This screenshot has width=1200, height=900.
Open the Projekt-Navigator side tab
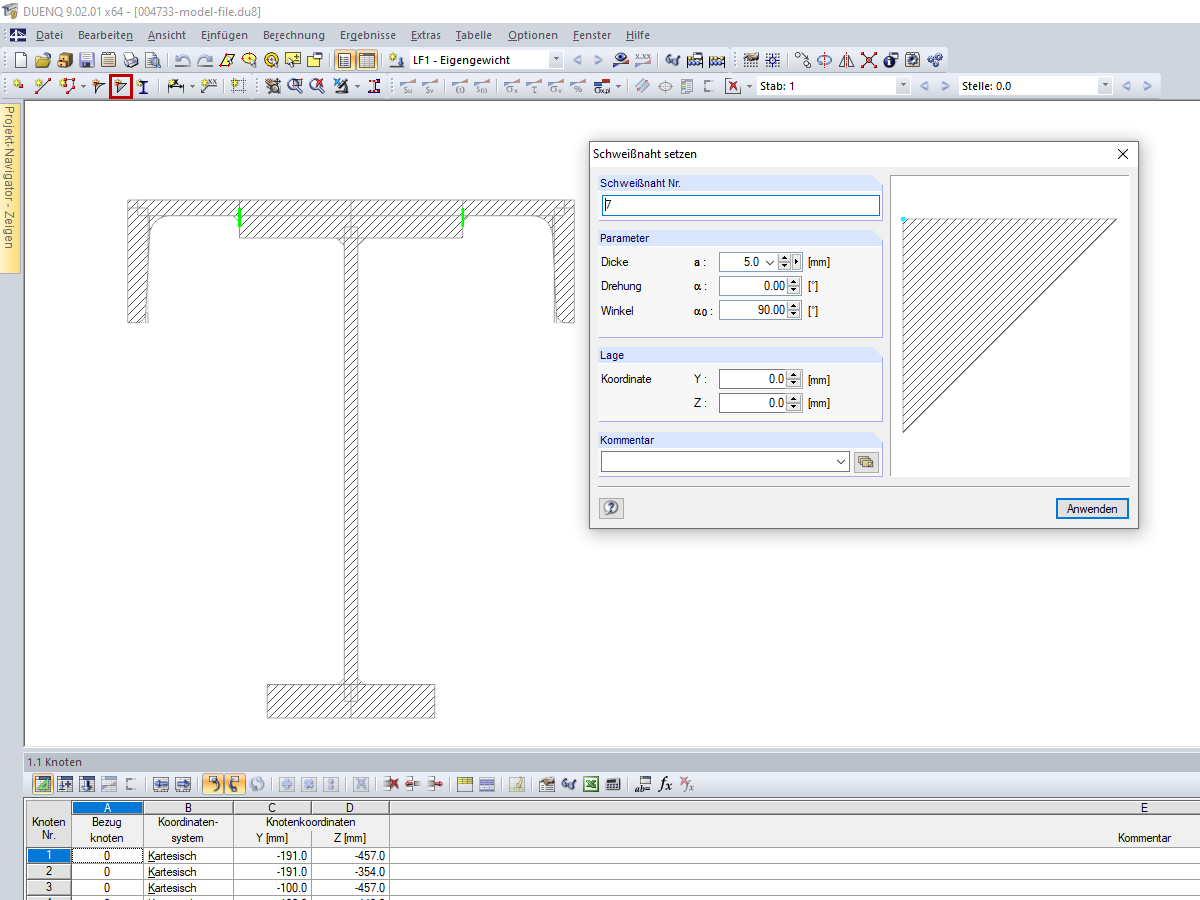(10, 188)
